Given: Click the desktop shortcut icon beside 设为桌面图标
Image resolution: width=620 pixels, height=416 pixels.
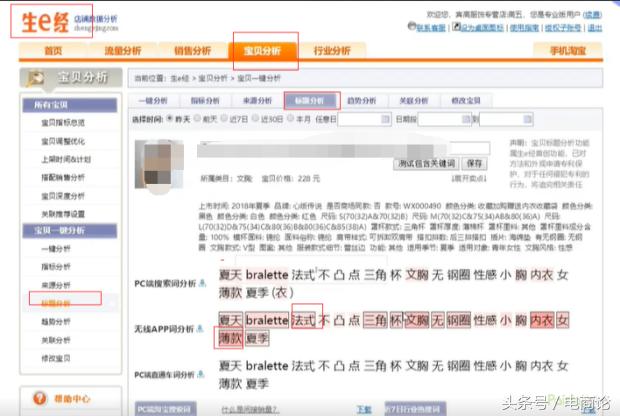Looking at the screenshot, I should click(x=457, y=26).
